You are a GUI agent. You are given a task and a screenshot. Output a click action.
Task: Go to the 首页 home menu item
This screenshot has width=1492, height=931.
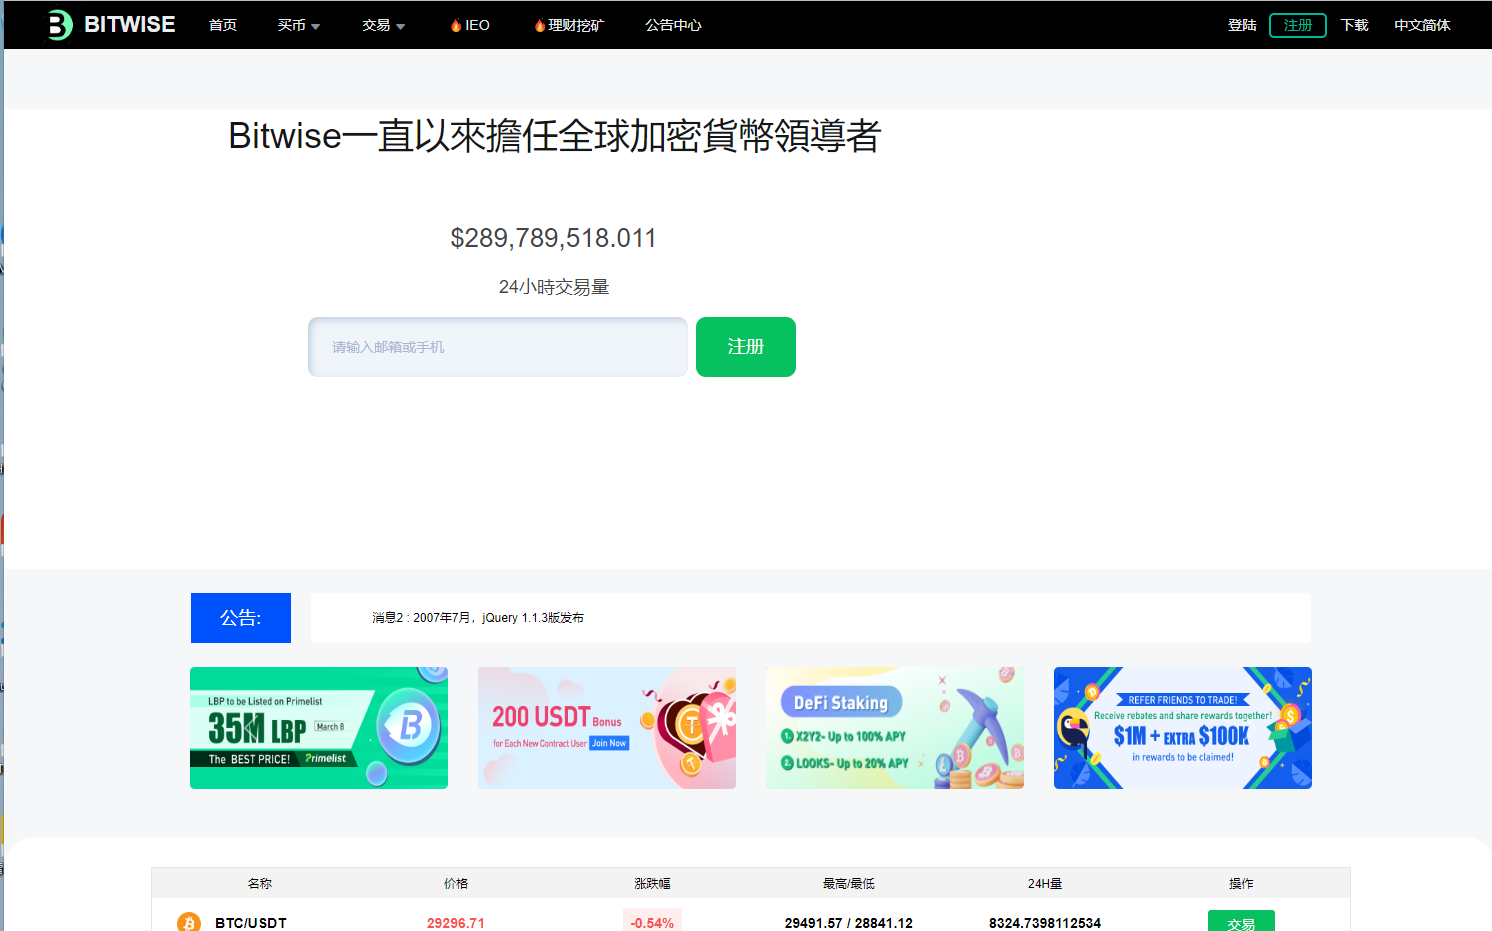[x=223, y=26]
